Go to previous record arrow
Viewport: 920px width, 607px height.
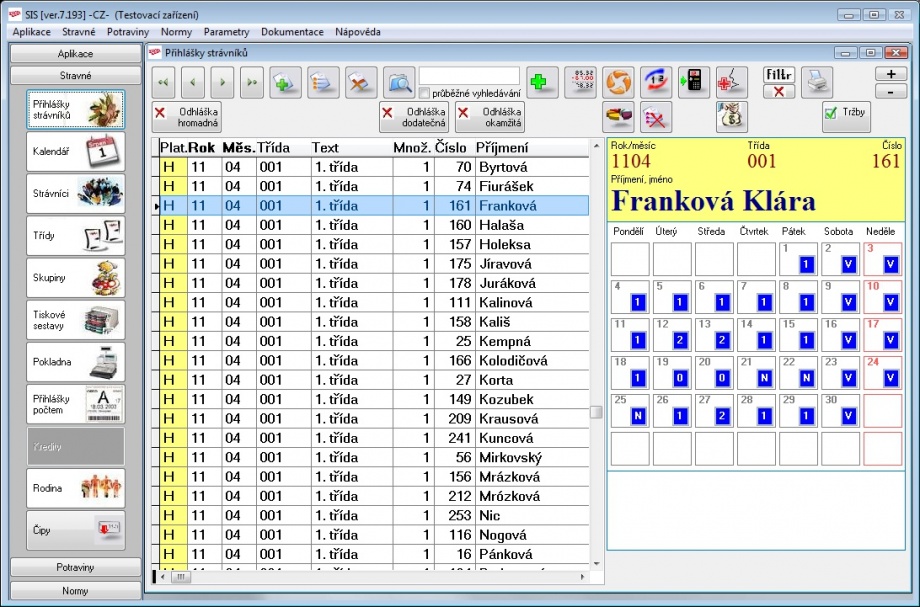[x=193, y=83]
